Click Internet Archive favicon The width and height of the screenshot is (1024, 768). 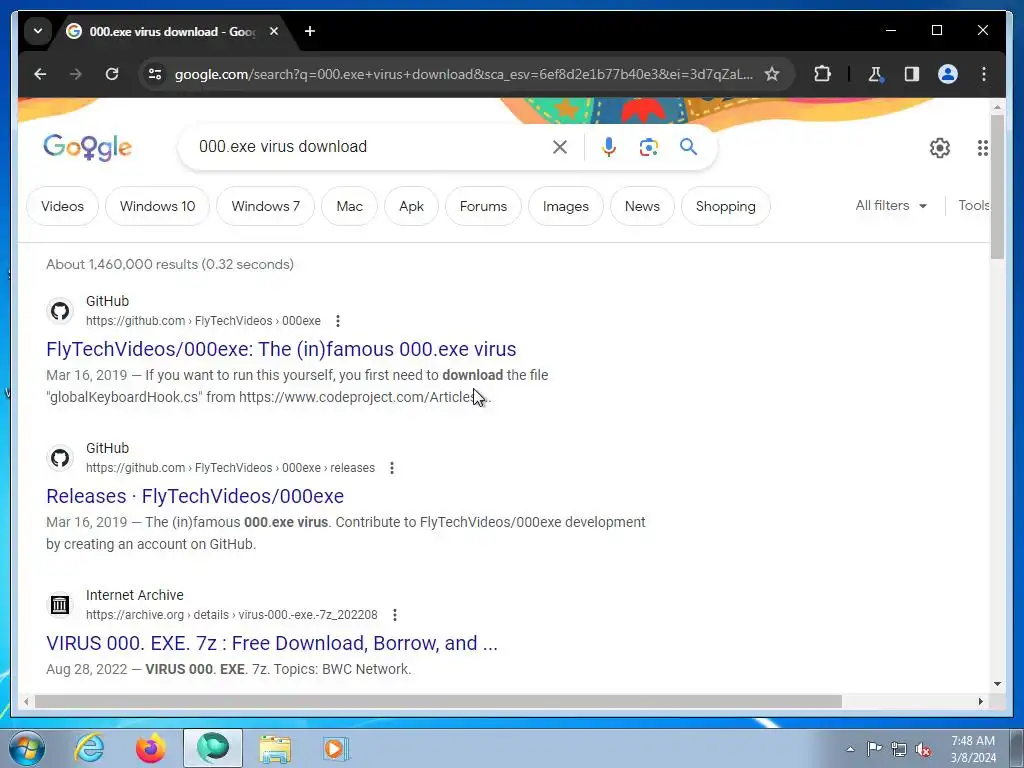pos(60,605)
